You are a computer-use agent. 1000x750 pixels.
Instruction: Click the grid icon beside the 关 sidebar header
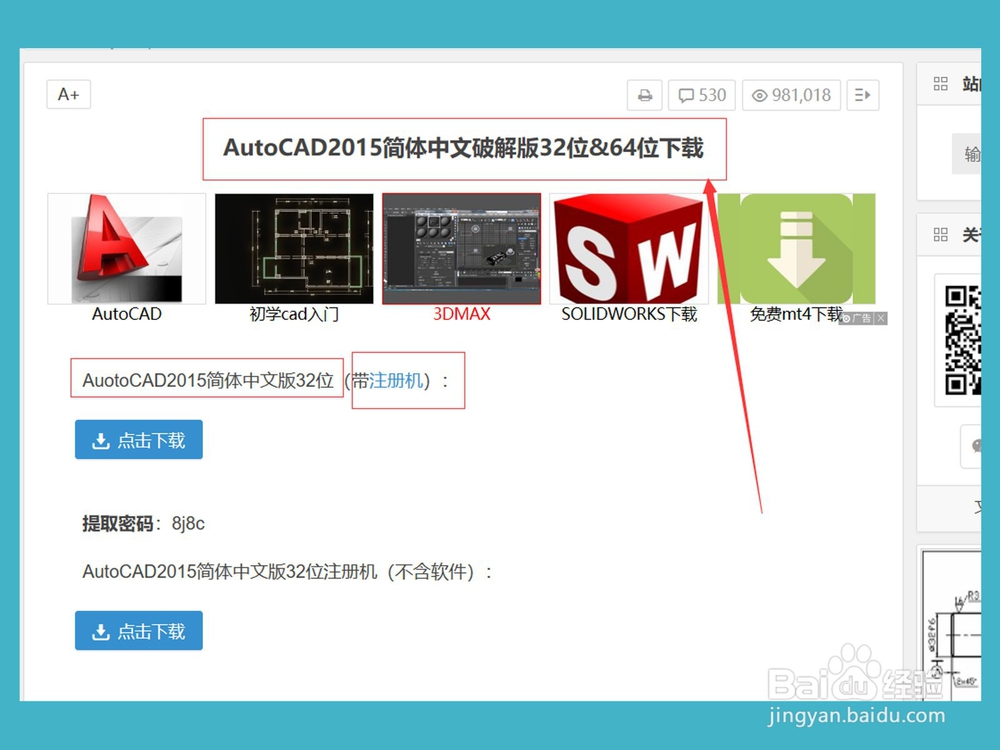[x=938, y=234]
